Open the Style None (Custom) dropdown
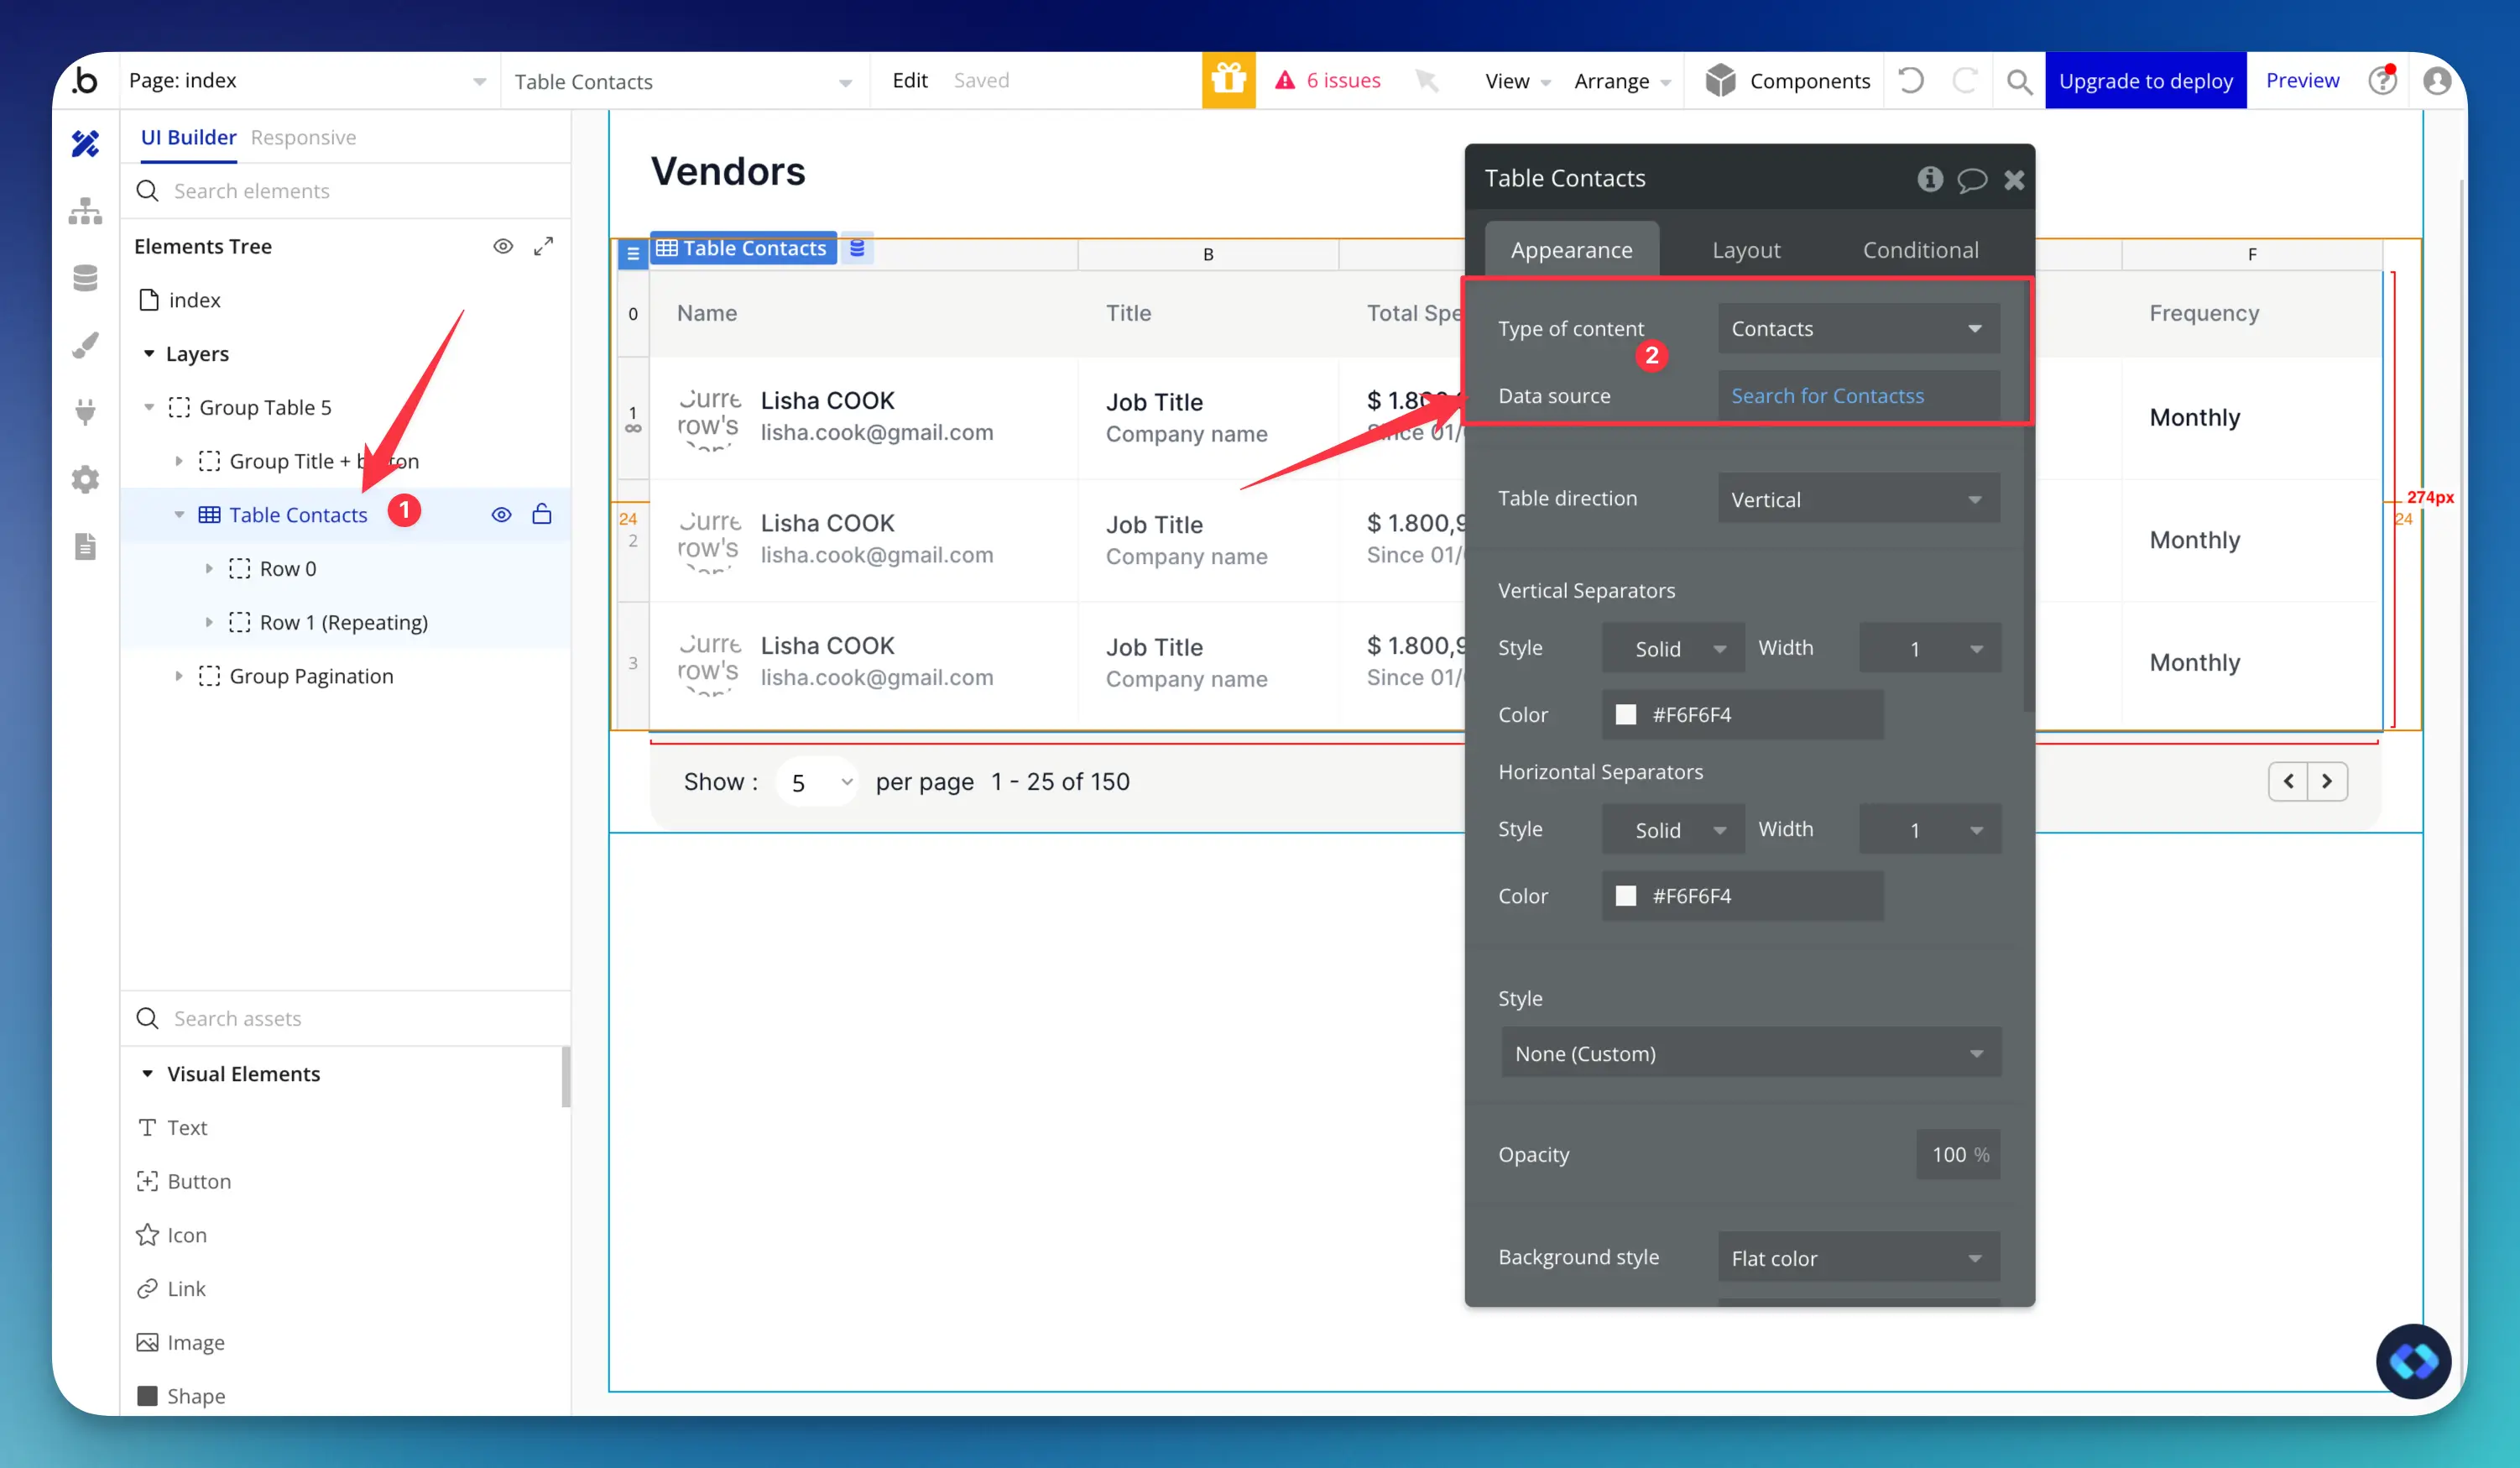 click(x=1750, y=1053)
